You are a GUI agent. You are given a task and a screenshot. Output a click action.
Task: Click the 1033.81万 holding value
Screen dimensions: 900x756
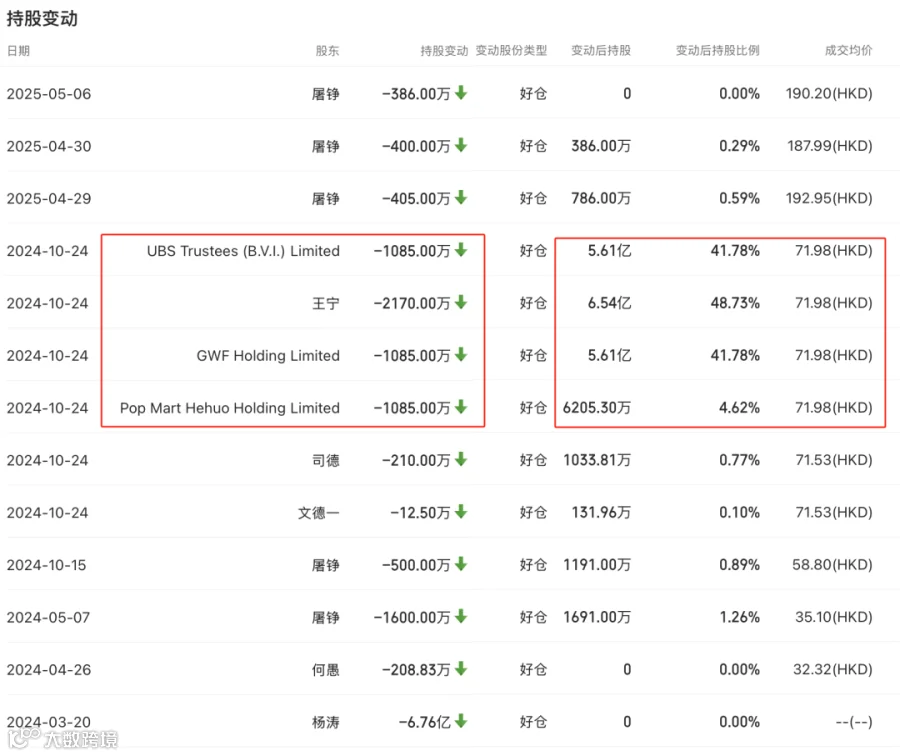click(597, 460)
